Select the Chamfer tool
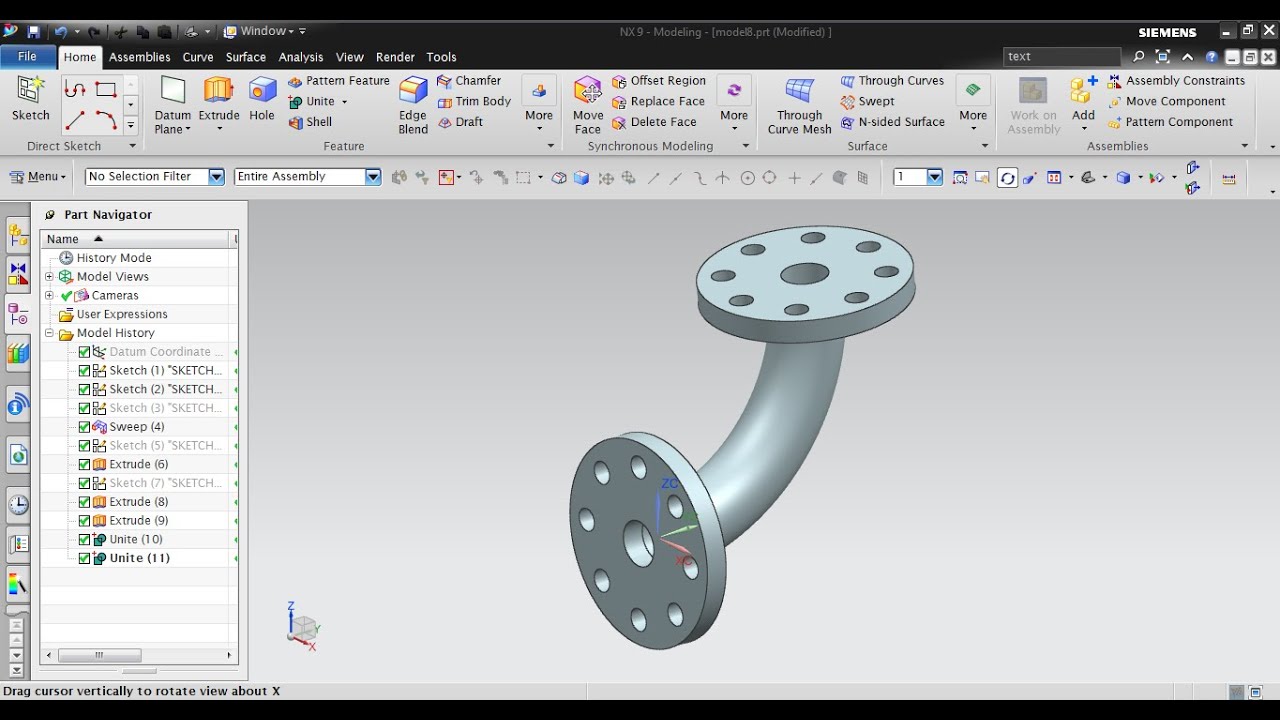1280x720 pixels. coord(469,80)
